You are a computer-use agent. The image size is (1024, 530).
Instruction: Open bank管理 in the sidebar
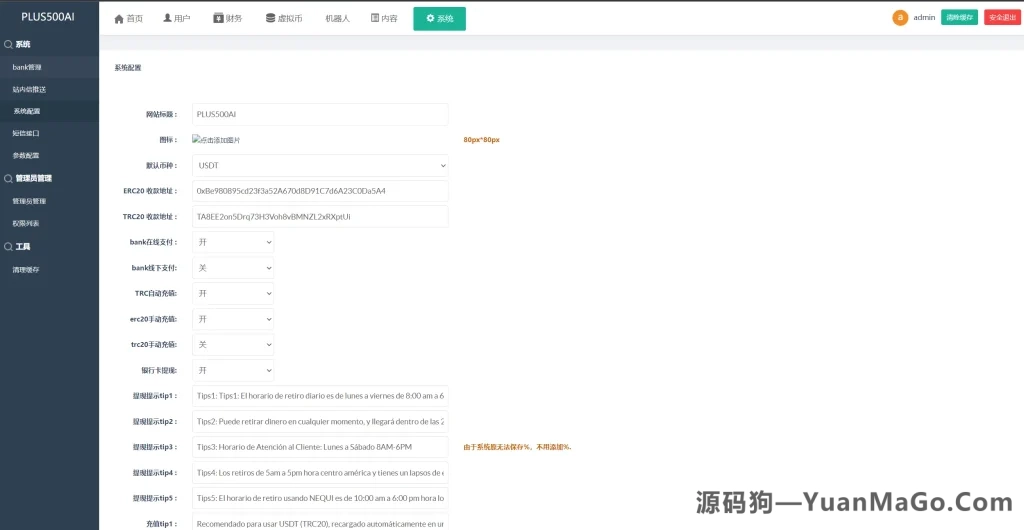[49, 67]
